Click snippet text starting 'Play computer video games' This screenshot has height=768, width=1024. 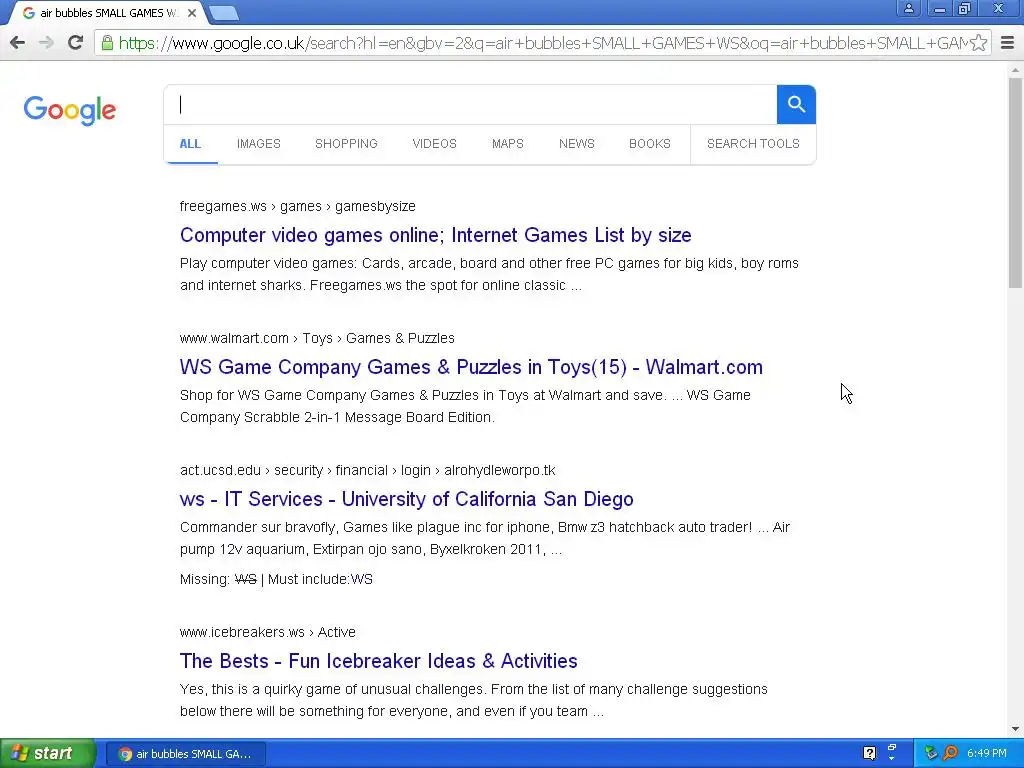point(489,274)
